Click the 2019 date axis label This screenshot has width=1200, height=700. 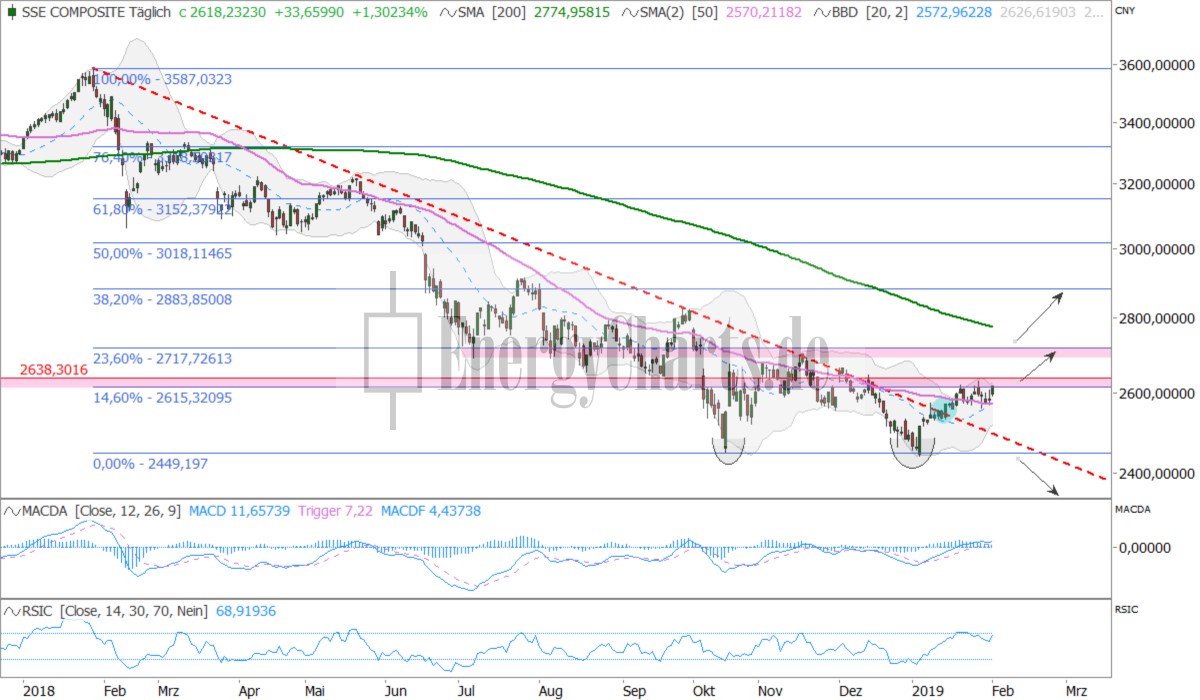[x=928, y=690]
